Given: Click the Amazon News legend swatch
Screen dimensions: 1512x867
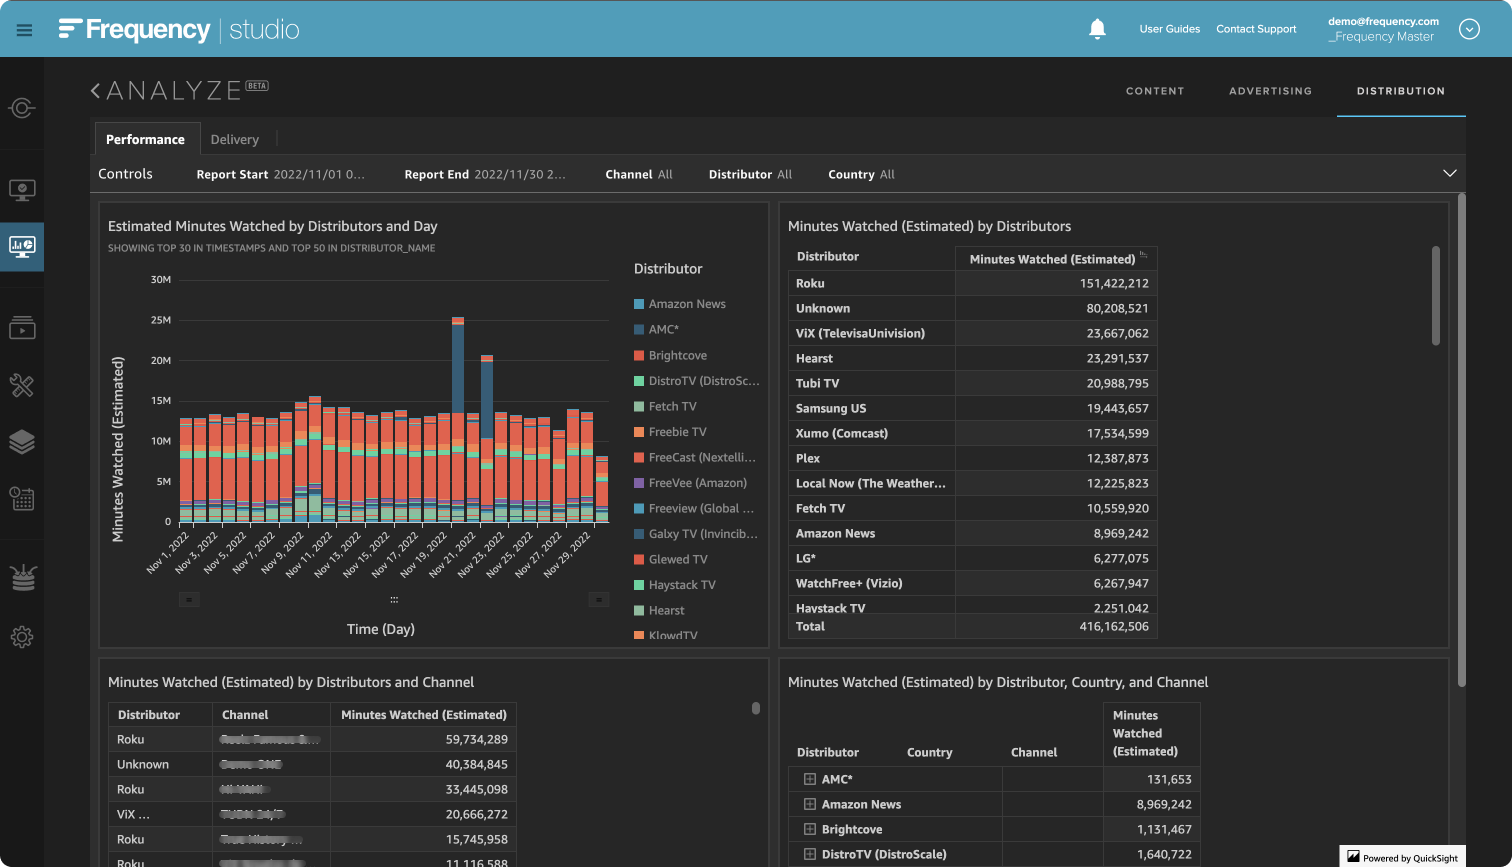Looking at the screenshot, I should coord(639,304).
